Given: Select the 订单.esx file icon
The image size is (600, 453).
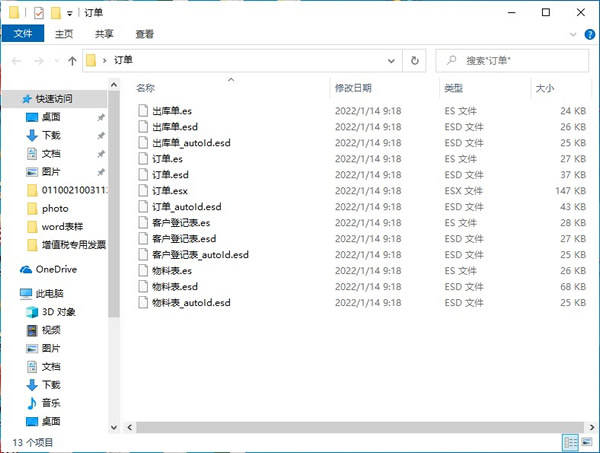Looking at the screenshot, I should [141, 191].
